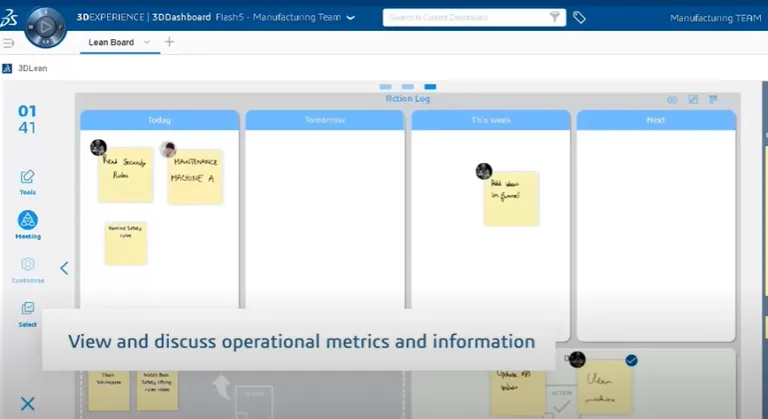Activate the Meeting mode
The height and width of the screenshot is (419, 768).
[x=28, y=224]
